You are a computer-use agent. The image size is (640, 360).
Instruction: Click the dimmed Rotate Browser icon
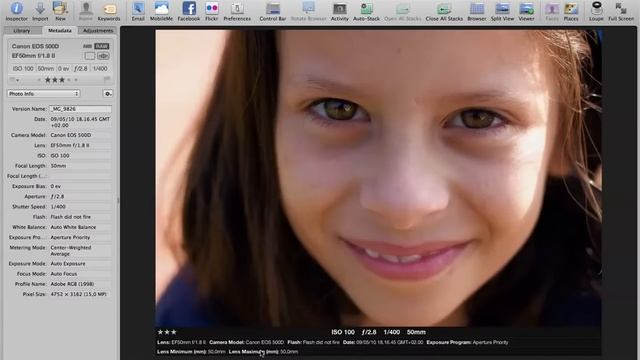309,8
